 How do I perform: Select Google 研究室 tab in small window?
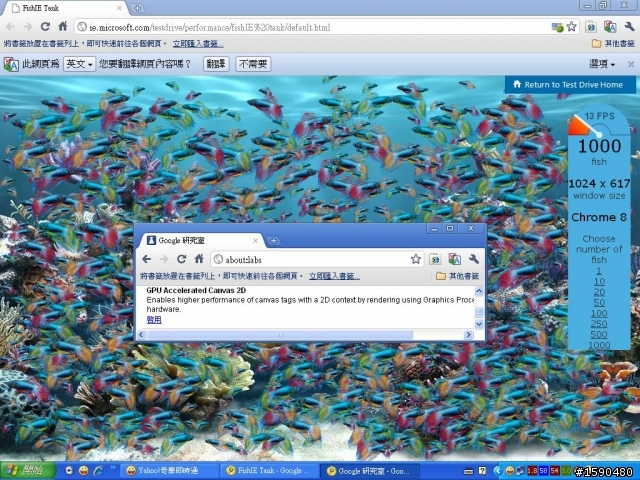tap(200, 240)
